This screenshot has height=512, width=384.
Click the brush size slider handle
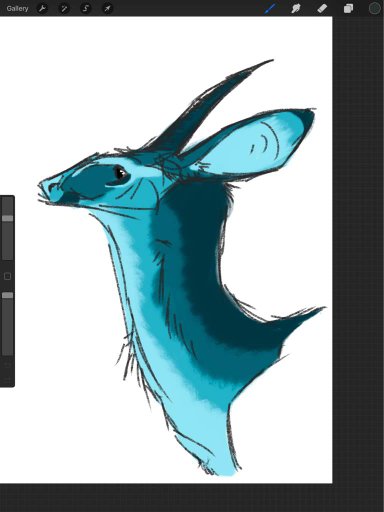coord(8,218)
